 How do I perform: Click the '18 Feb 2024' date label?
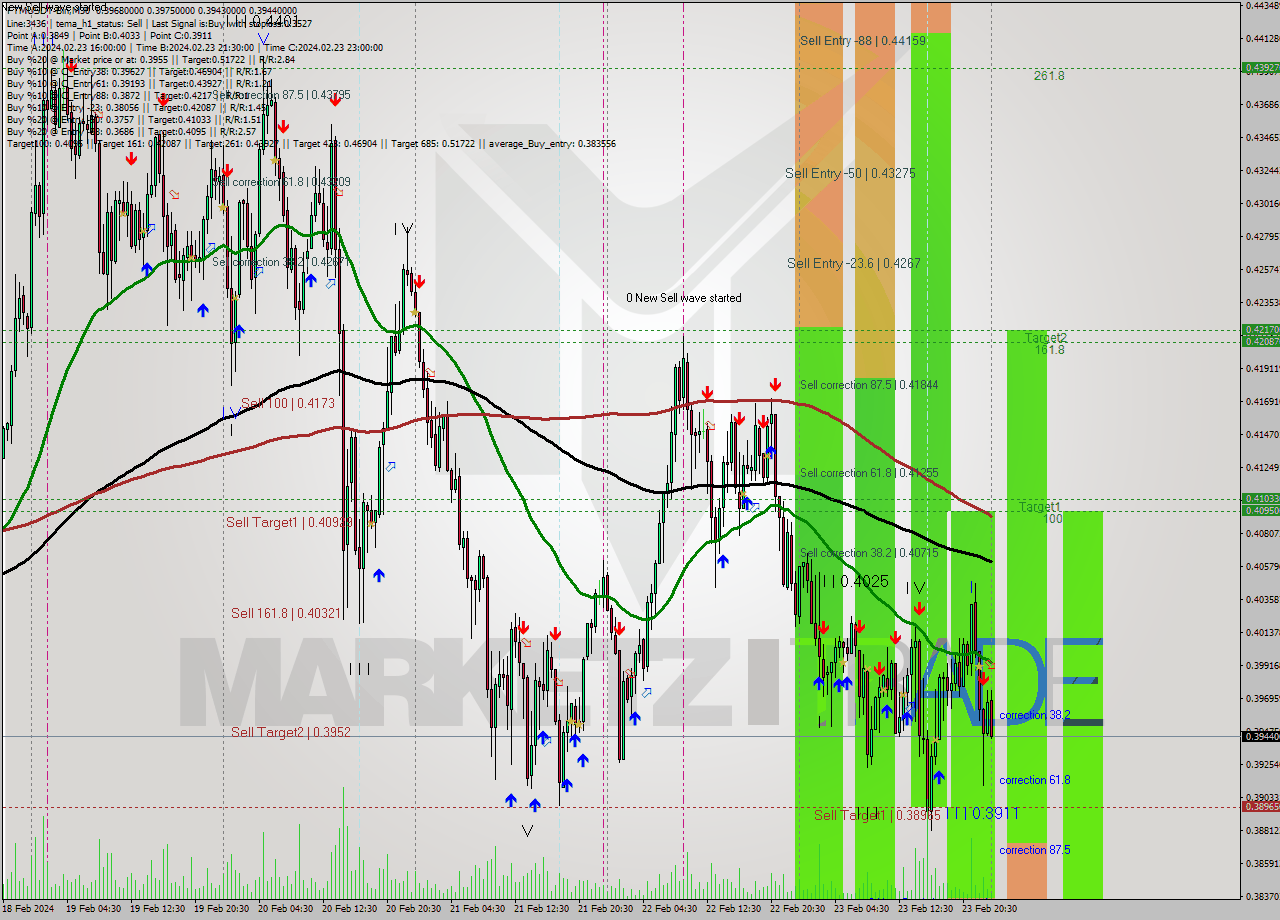pos(29,909)
